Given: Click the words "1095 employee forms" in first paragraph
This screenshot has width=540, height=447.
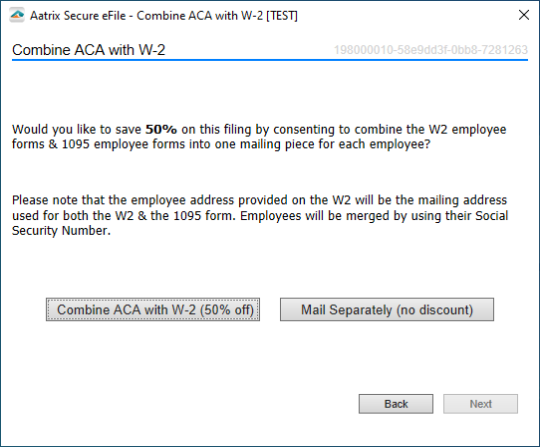Looking at the screenshot, I should 122,144.
